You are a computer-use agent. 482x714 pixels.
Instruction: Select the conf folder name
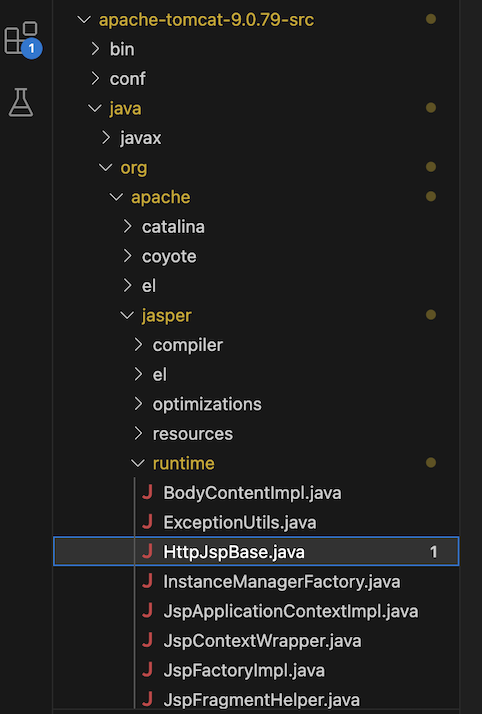click(127, 79)
